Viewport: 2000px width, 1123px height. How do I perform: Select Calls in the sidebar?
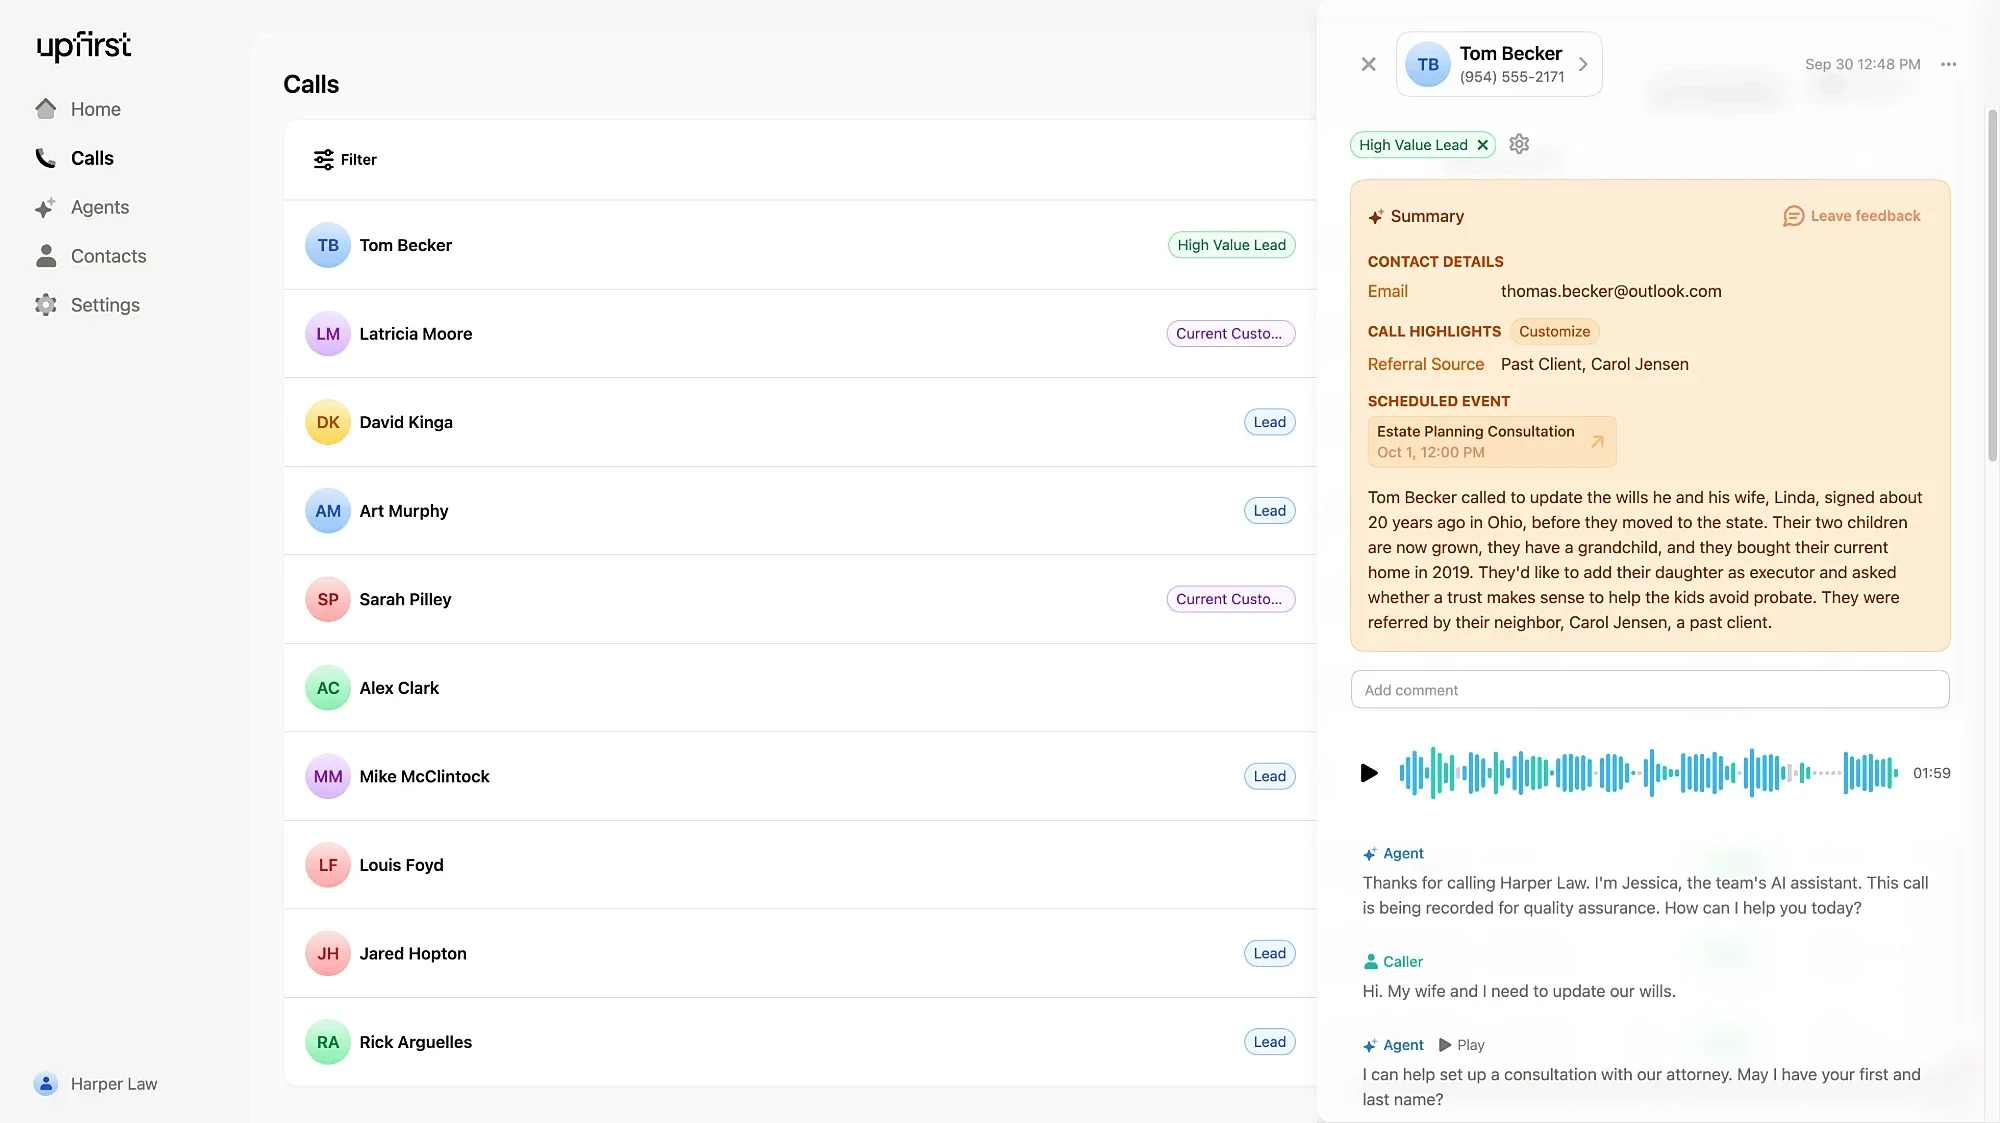coord(75,158)
